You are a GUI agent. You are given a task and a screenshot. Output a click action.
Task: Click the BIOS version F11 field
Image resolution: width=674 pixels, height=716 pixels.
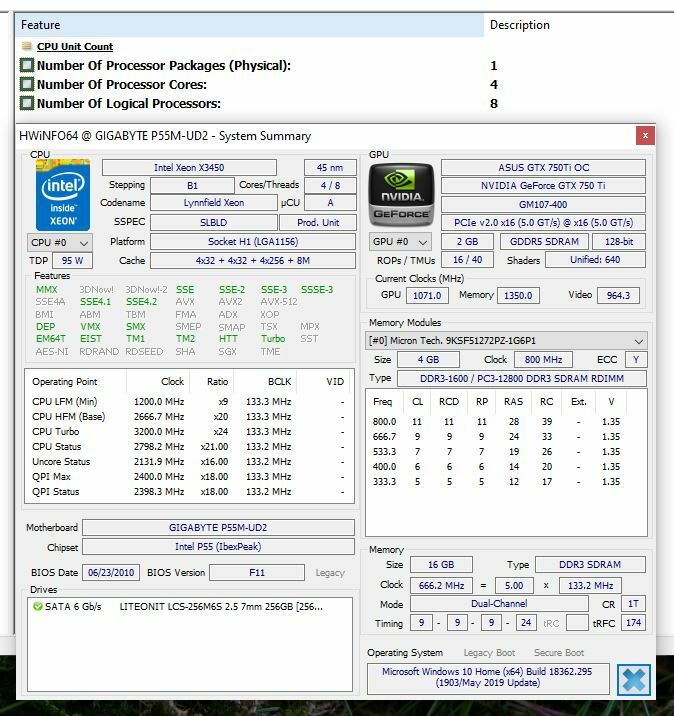[257, 573]
